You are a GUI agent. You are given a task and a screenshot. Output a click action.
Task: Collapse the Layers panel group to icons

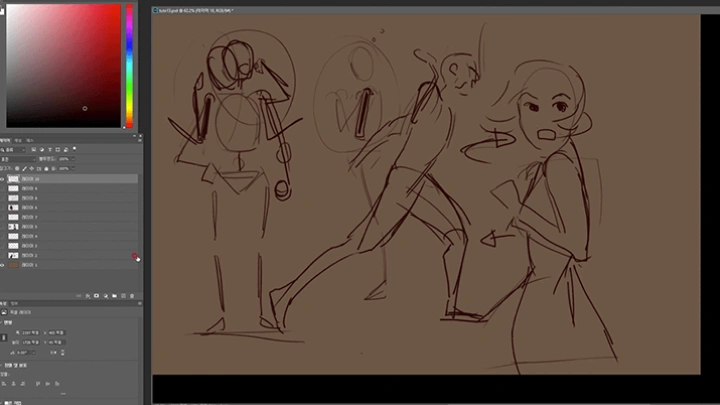coord(134,136)
